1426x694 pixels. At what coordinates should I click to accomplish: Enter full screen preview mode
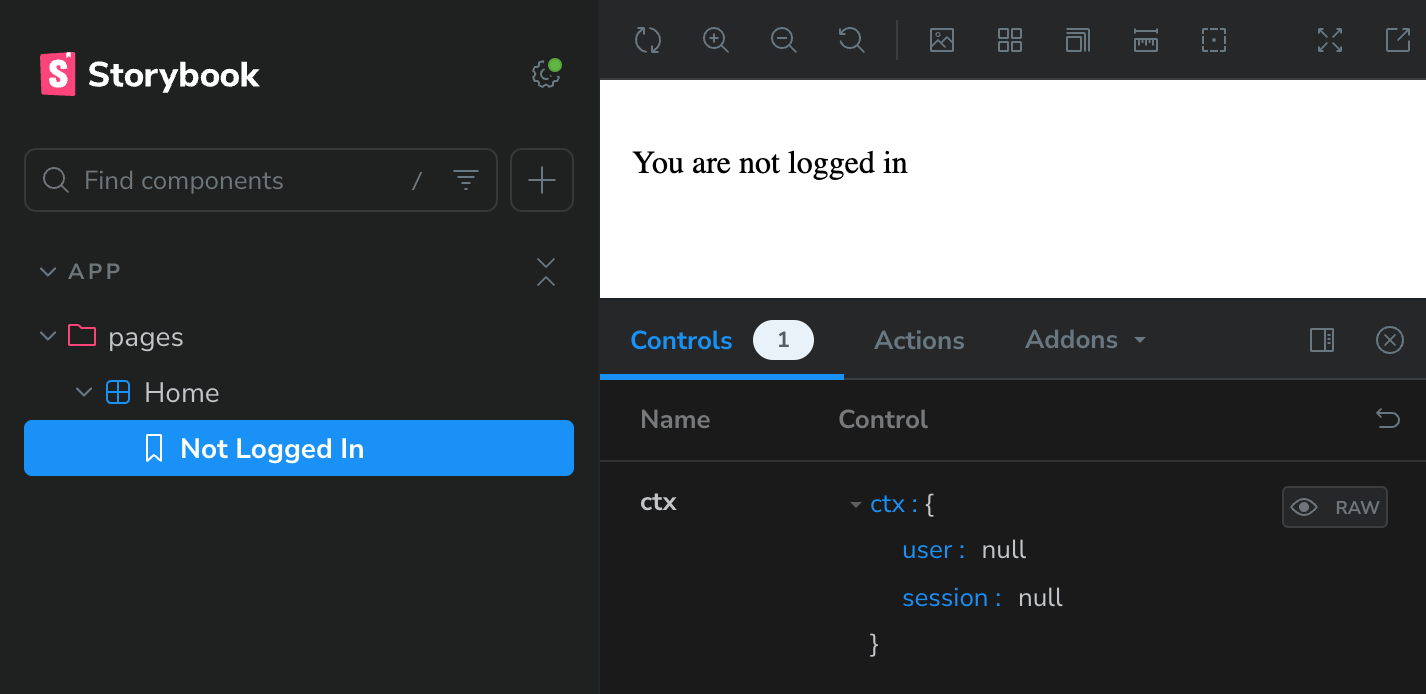pyautogui.click(x=1330, y=40)
